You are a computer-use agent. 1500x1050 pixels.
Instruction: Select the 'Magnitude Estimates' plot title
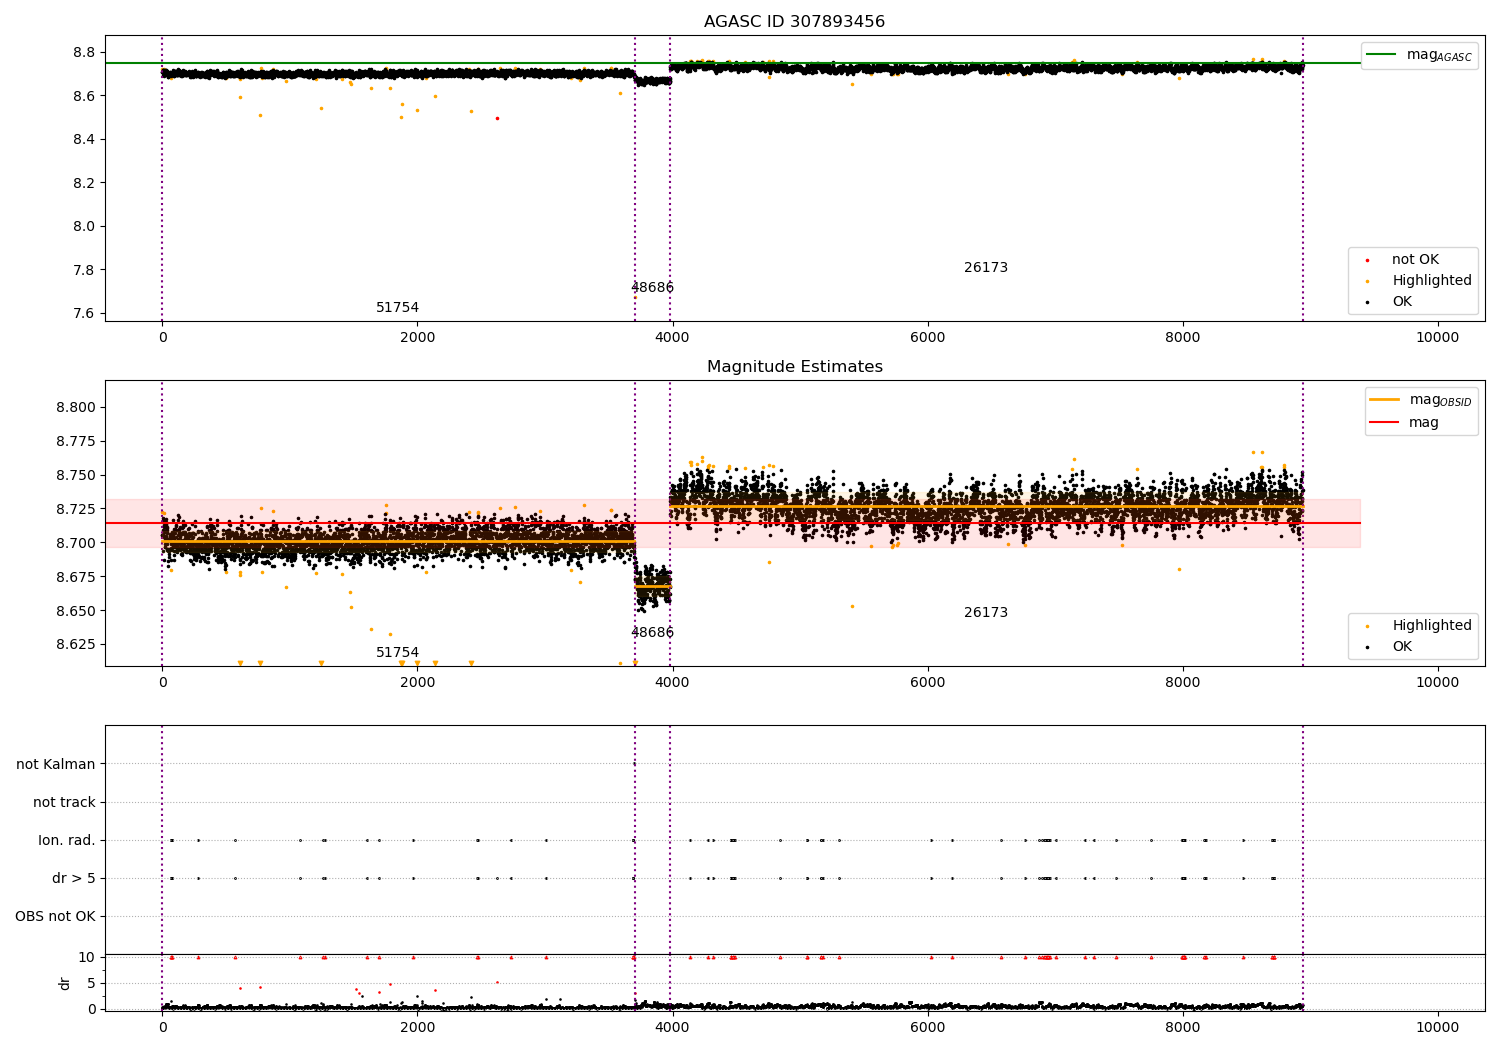click(795, 367)
